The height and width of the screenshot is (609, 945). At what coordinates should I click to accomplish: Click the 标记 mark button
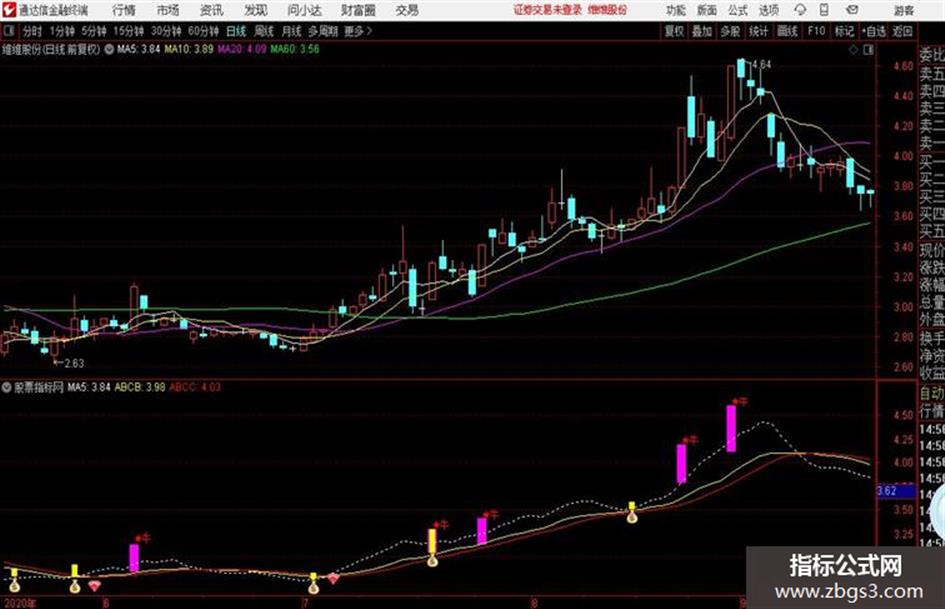[x=844, y=31]
